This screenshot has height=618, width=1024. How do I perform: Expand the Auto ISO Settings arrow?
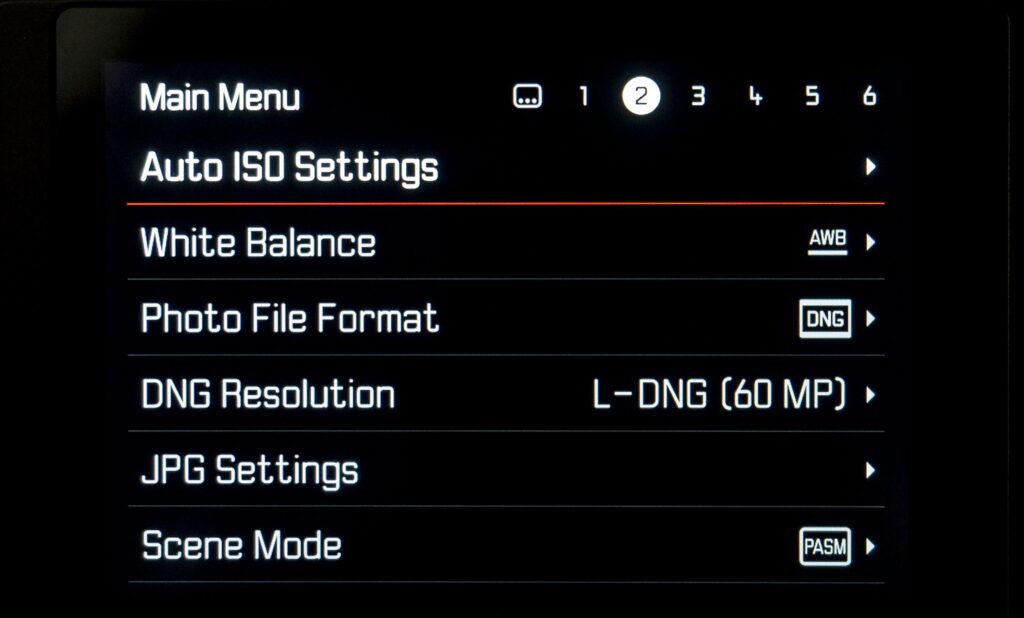pyautogui.click(x=870, y=167)
